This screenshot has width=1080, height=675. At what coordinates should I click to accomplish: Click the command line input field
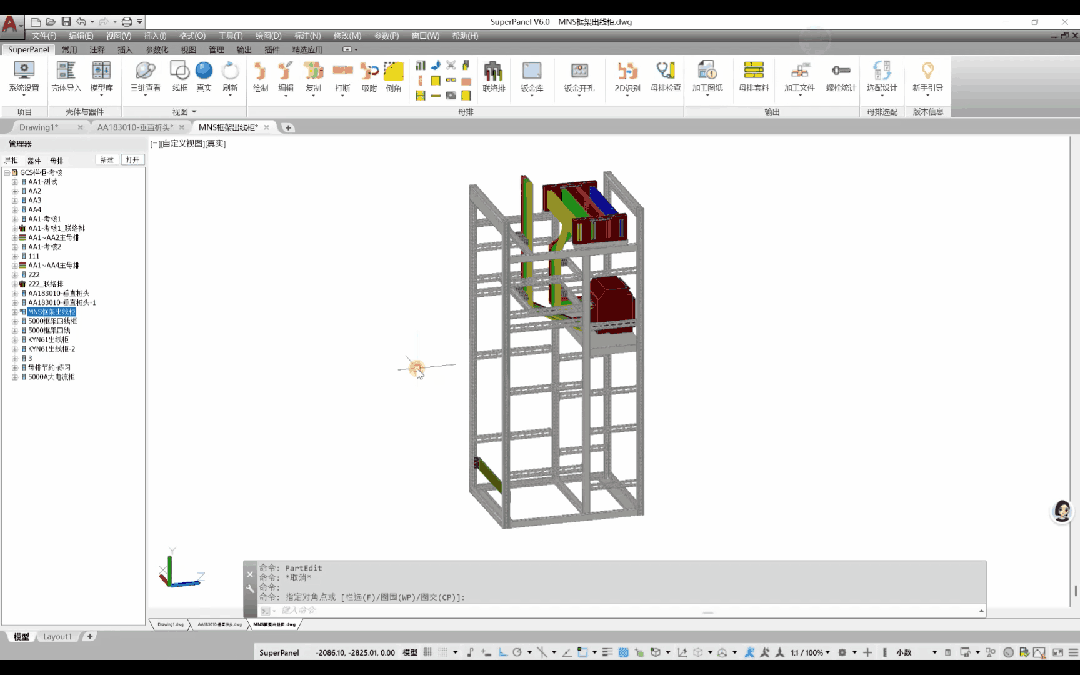click(x=480, y=610)
